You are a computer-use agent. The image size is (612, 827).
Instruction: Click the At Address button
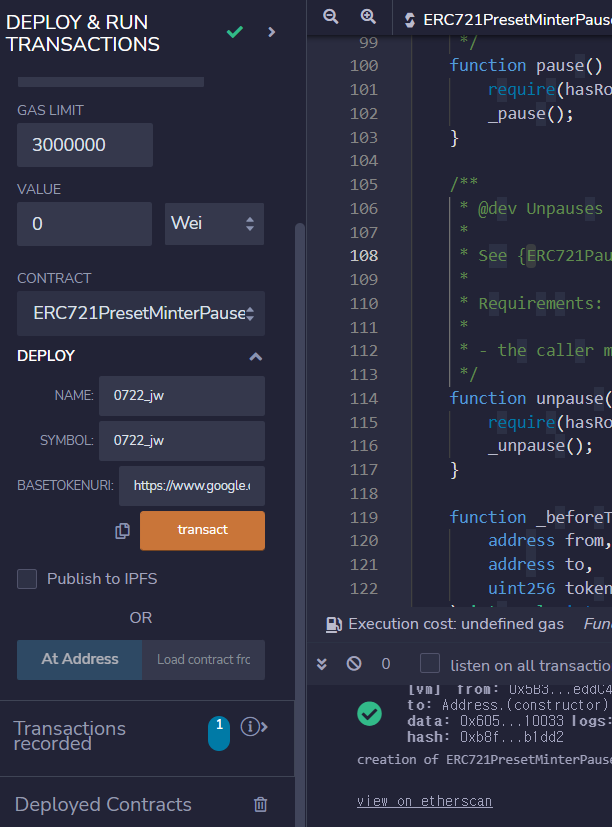(80, 659)
